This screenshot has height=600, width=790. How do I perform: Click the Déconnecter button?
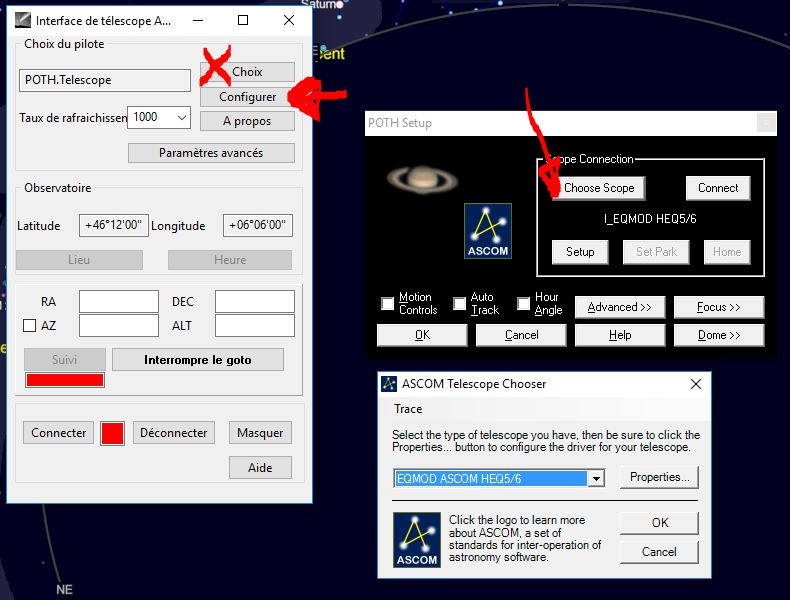[x=174, y=433]
